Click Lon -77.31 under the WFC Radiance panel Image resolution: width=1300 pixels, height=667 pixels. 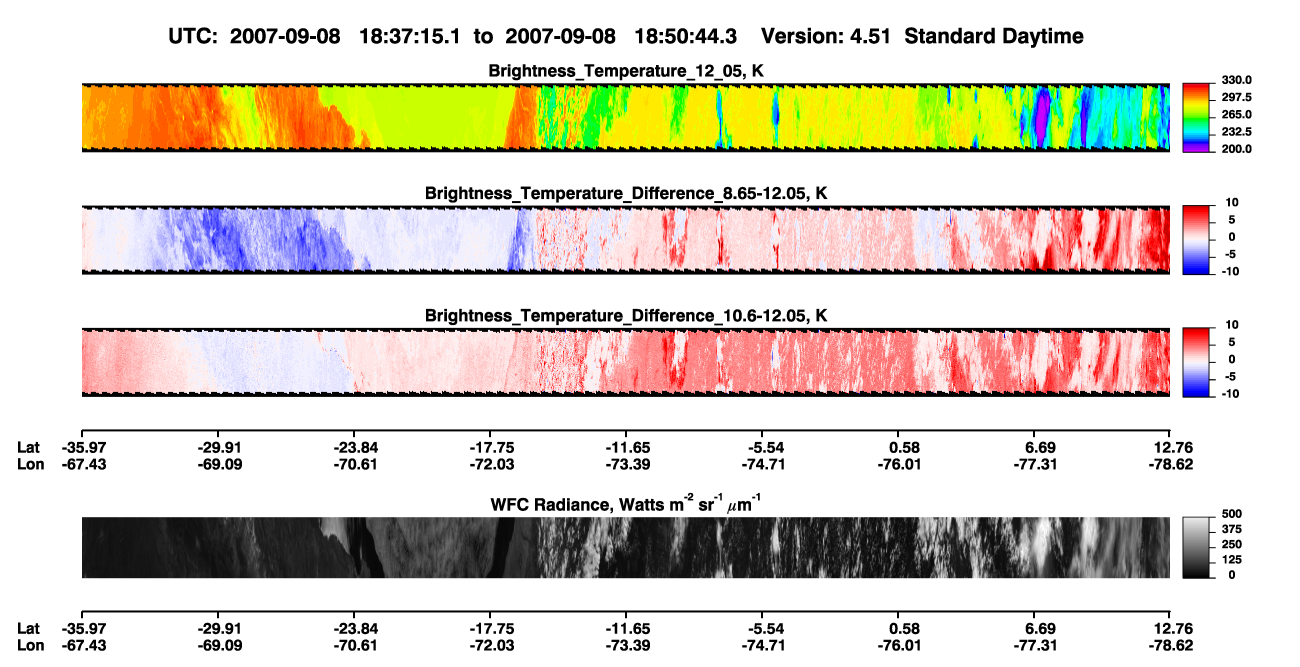1034,645
